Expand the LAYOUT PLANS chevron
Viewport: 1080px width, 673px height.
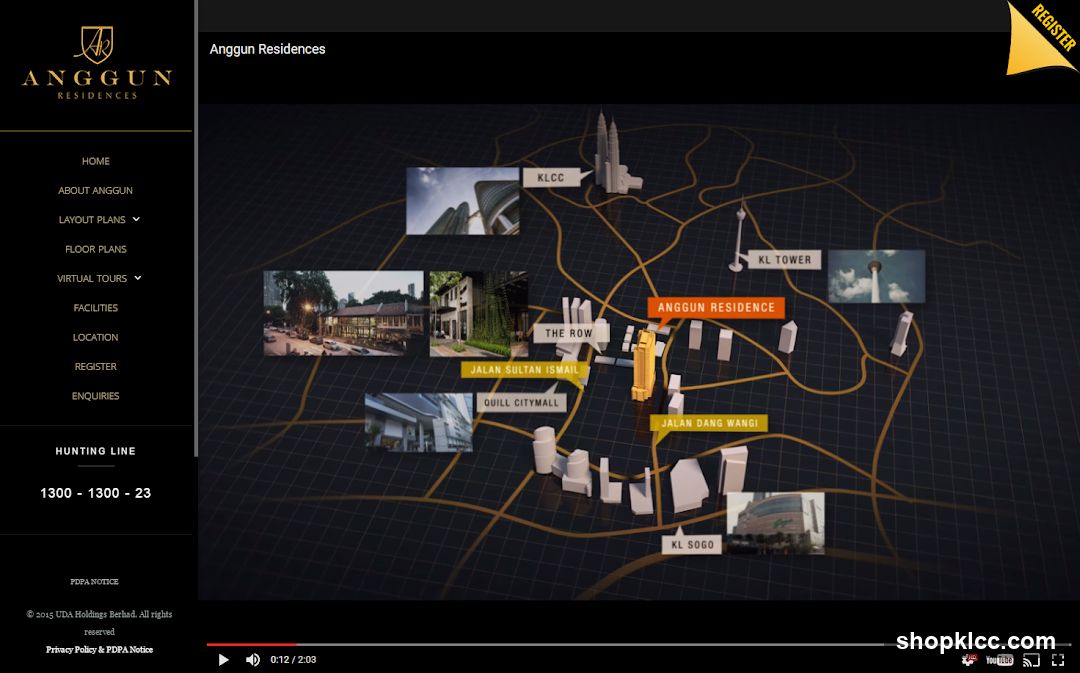(136, 219)
